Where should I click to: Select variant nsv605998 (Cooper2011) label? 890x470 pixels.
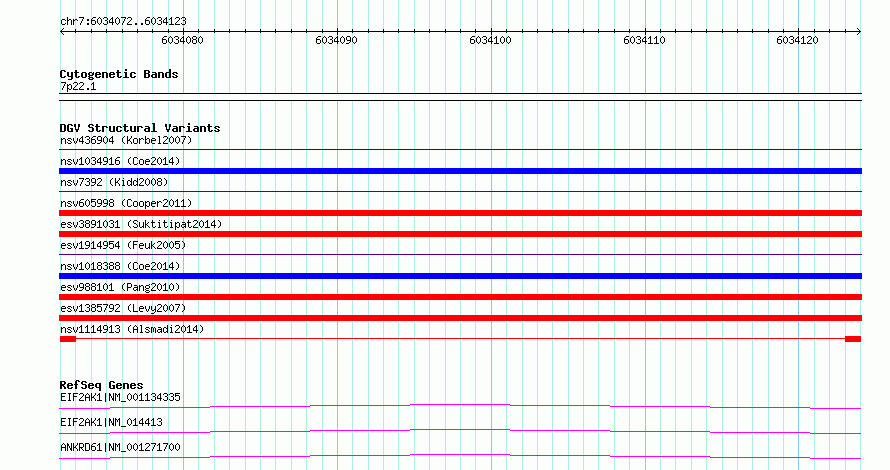tap(126, 203)
